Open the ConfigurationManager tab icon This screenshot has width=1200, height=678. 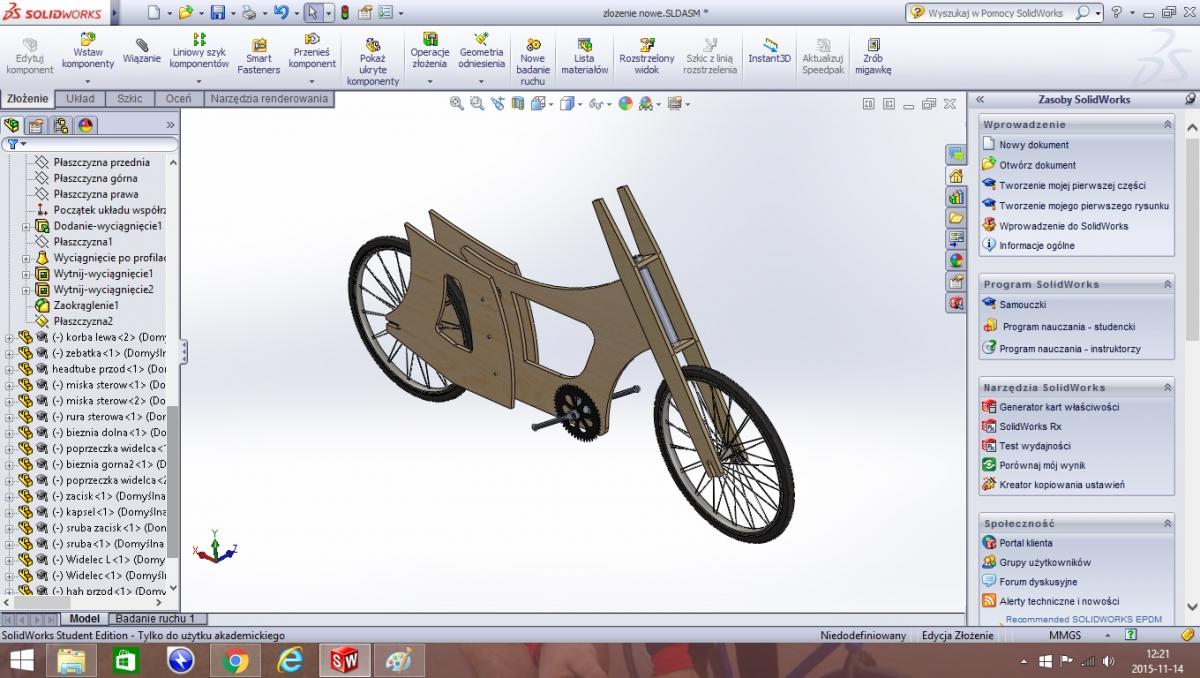click(61, 125)
